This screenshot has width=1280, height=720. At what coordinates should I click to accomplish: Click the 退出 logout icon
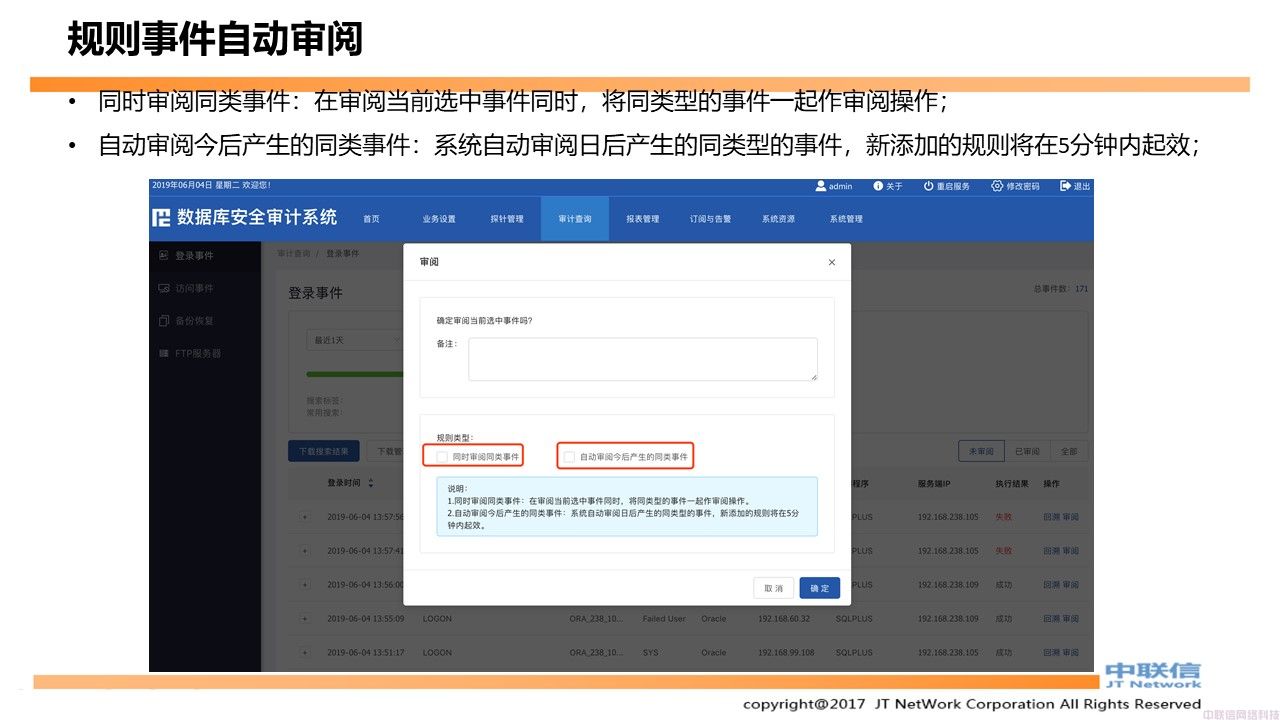[1065, 186]
